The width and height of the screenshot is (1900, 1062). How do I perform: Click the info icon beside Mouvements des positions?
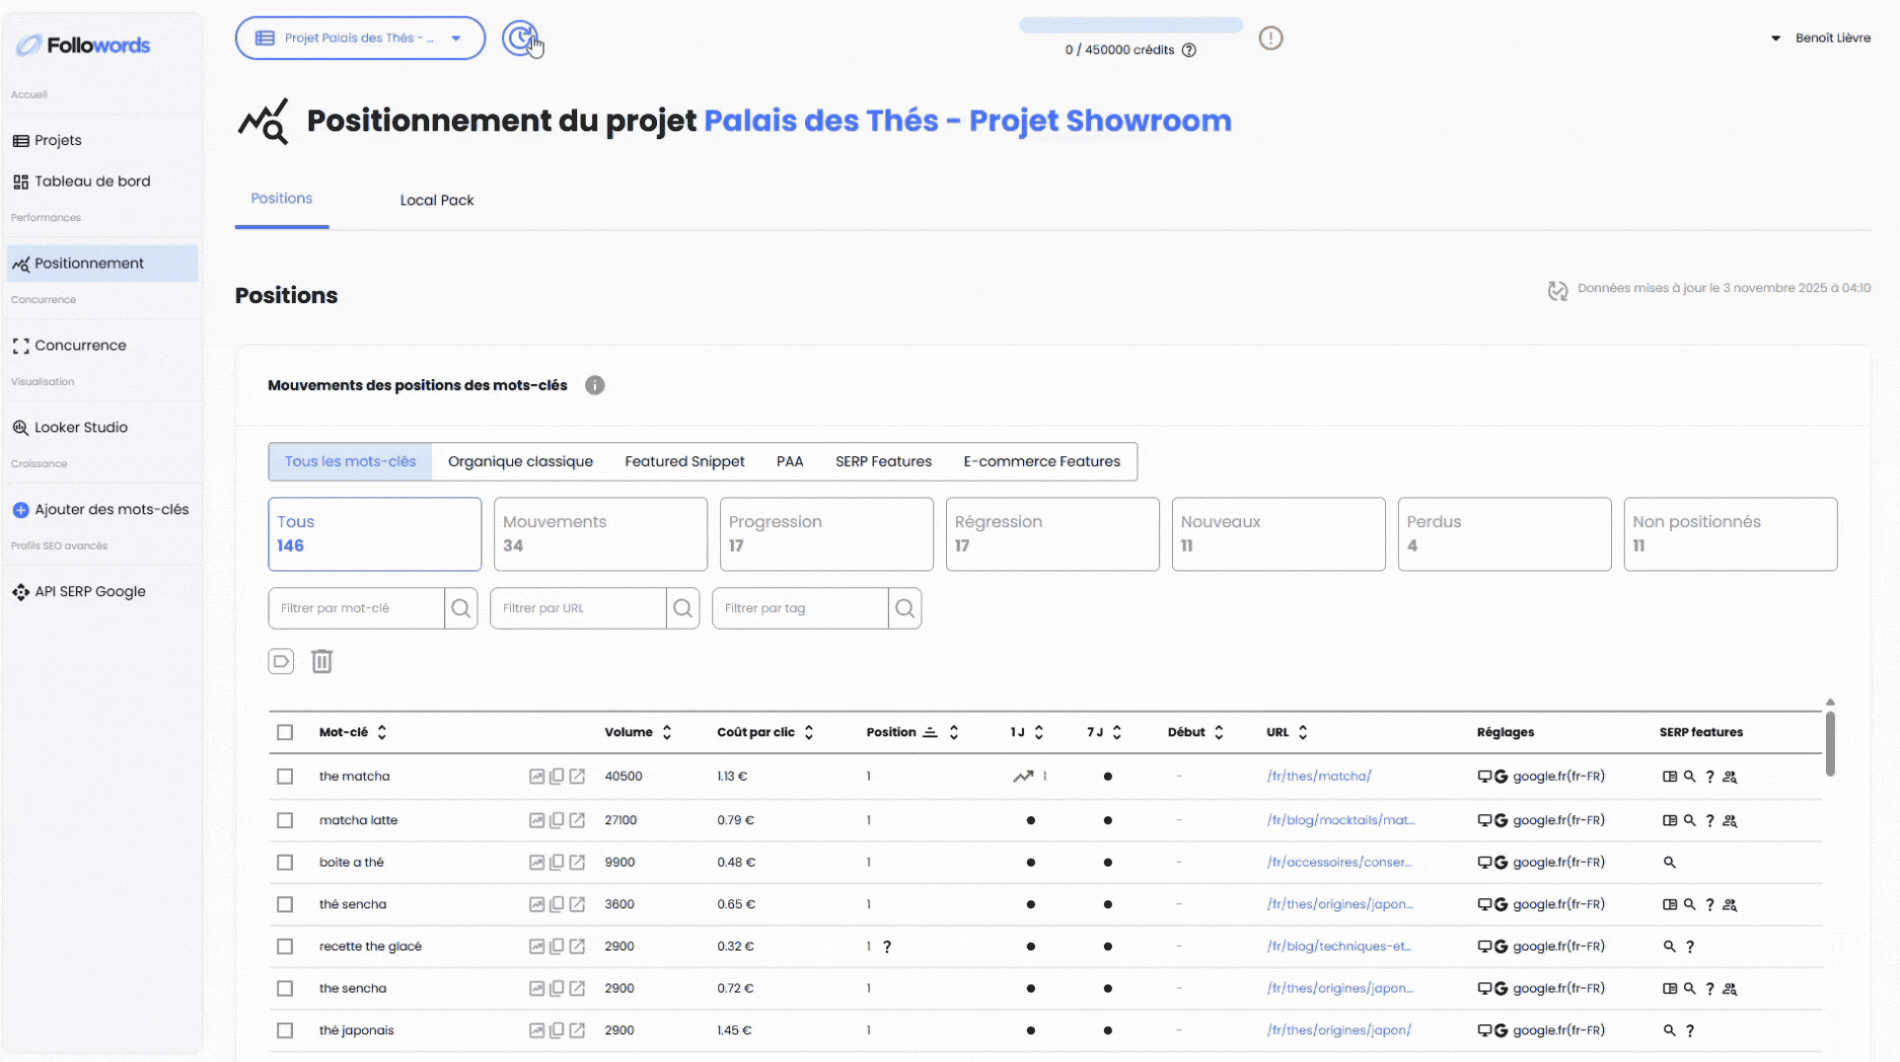(595, 385)
